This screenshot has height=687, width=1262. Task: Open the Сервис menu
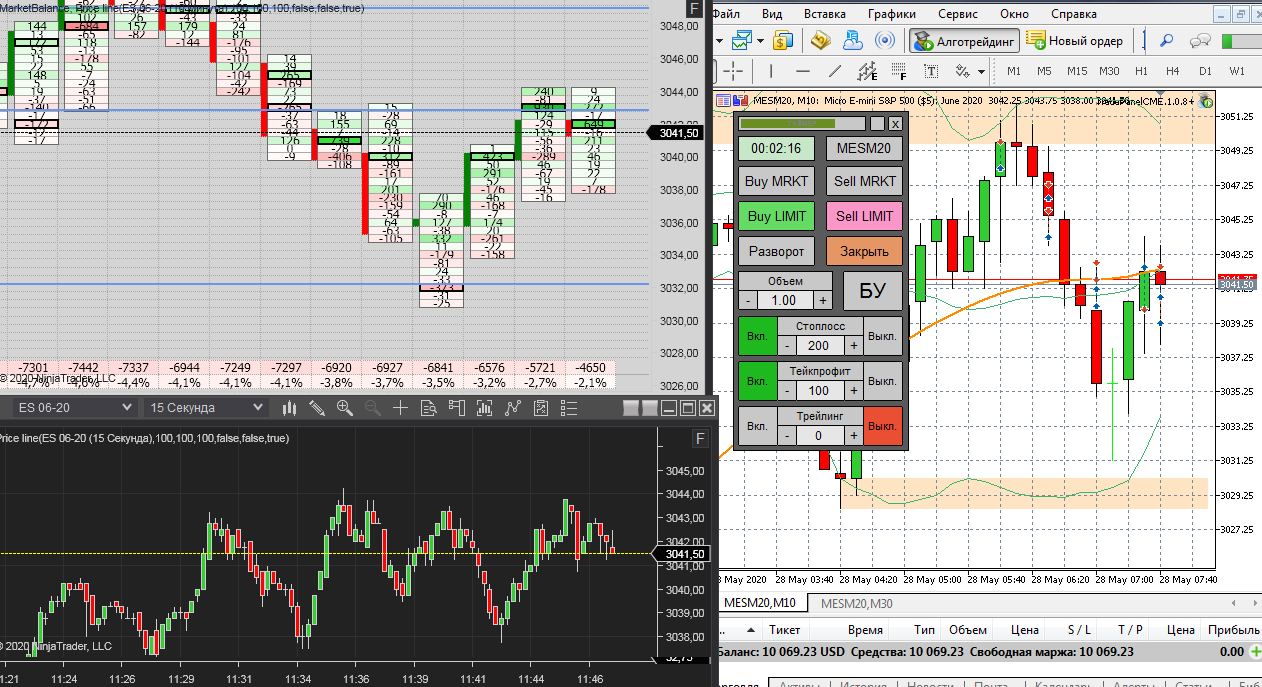958,14
